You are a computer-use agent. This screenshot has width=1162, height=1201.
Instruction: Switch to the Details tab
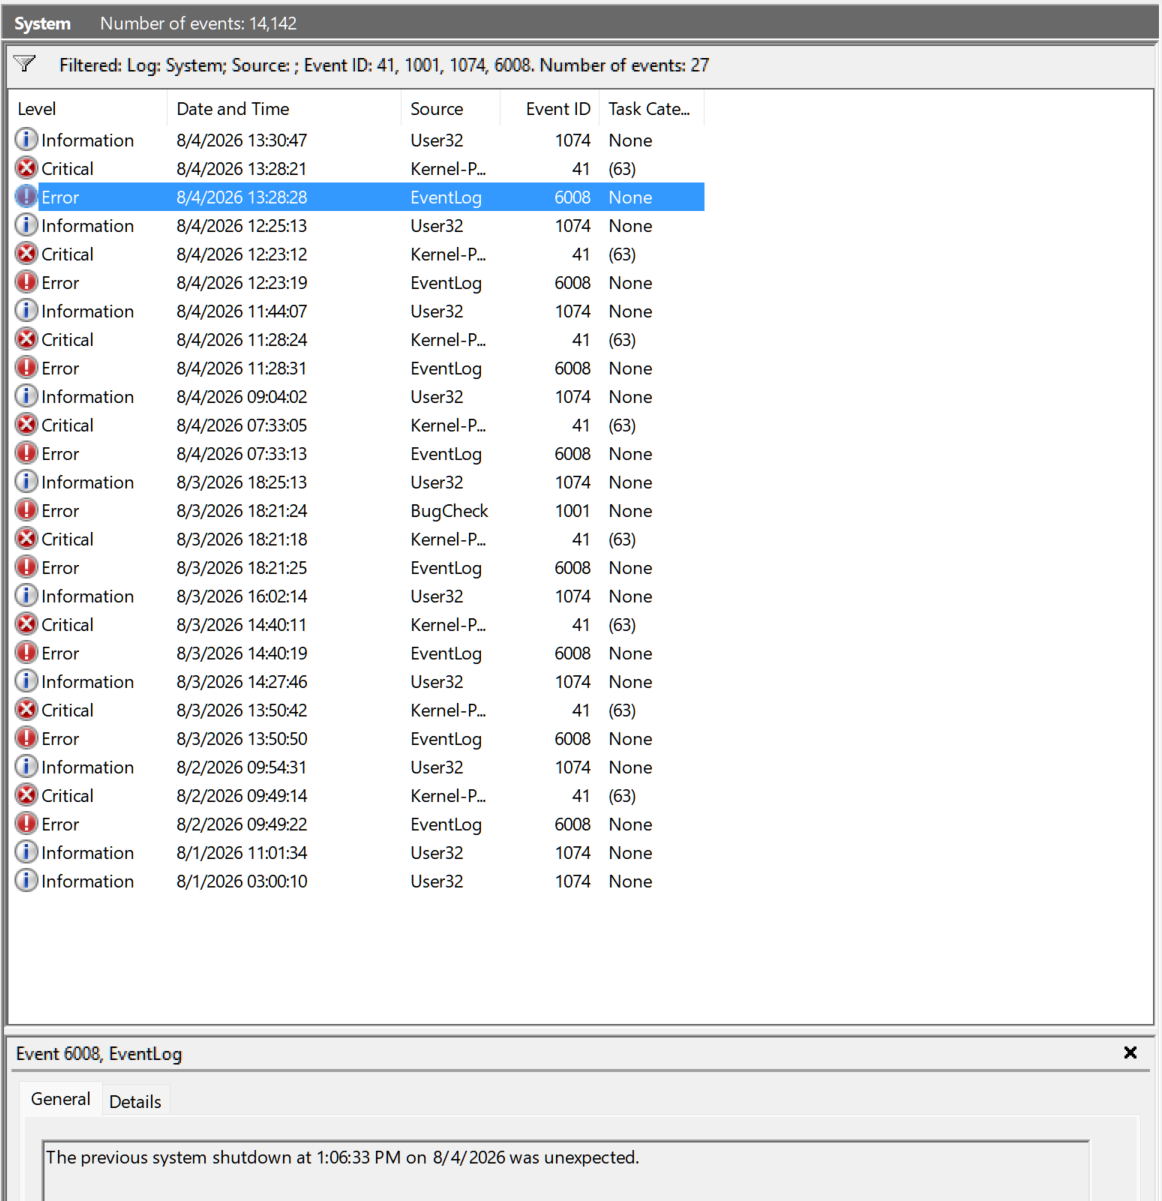coord(135,1101)
